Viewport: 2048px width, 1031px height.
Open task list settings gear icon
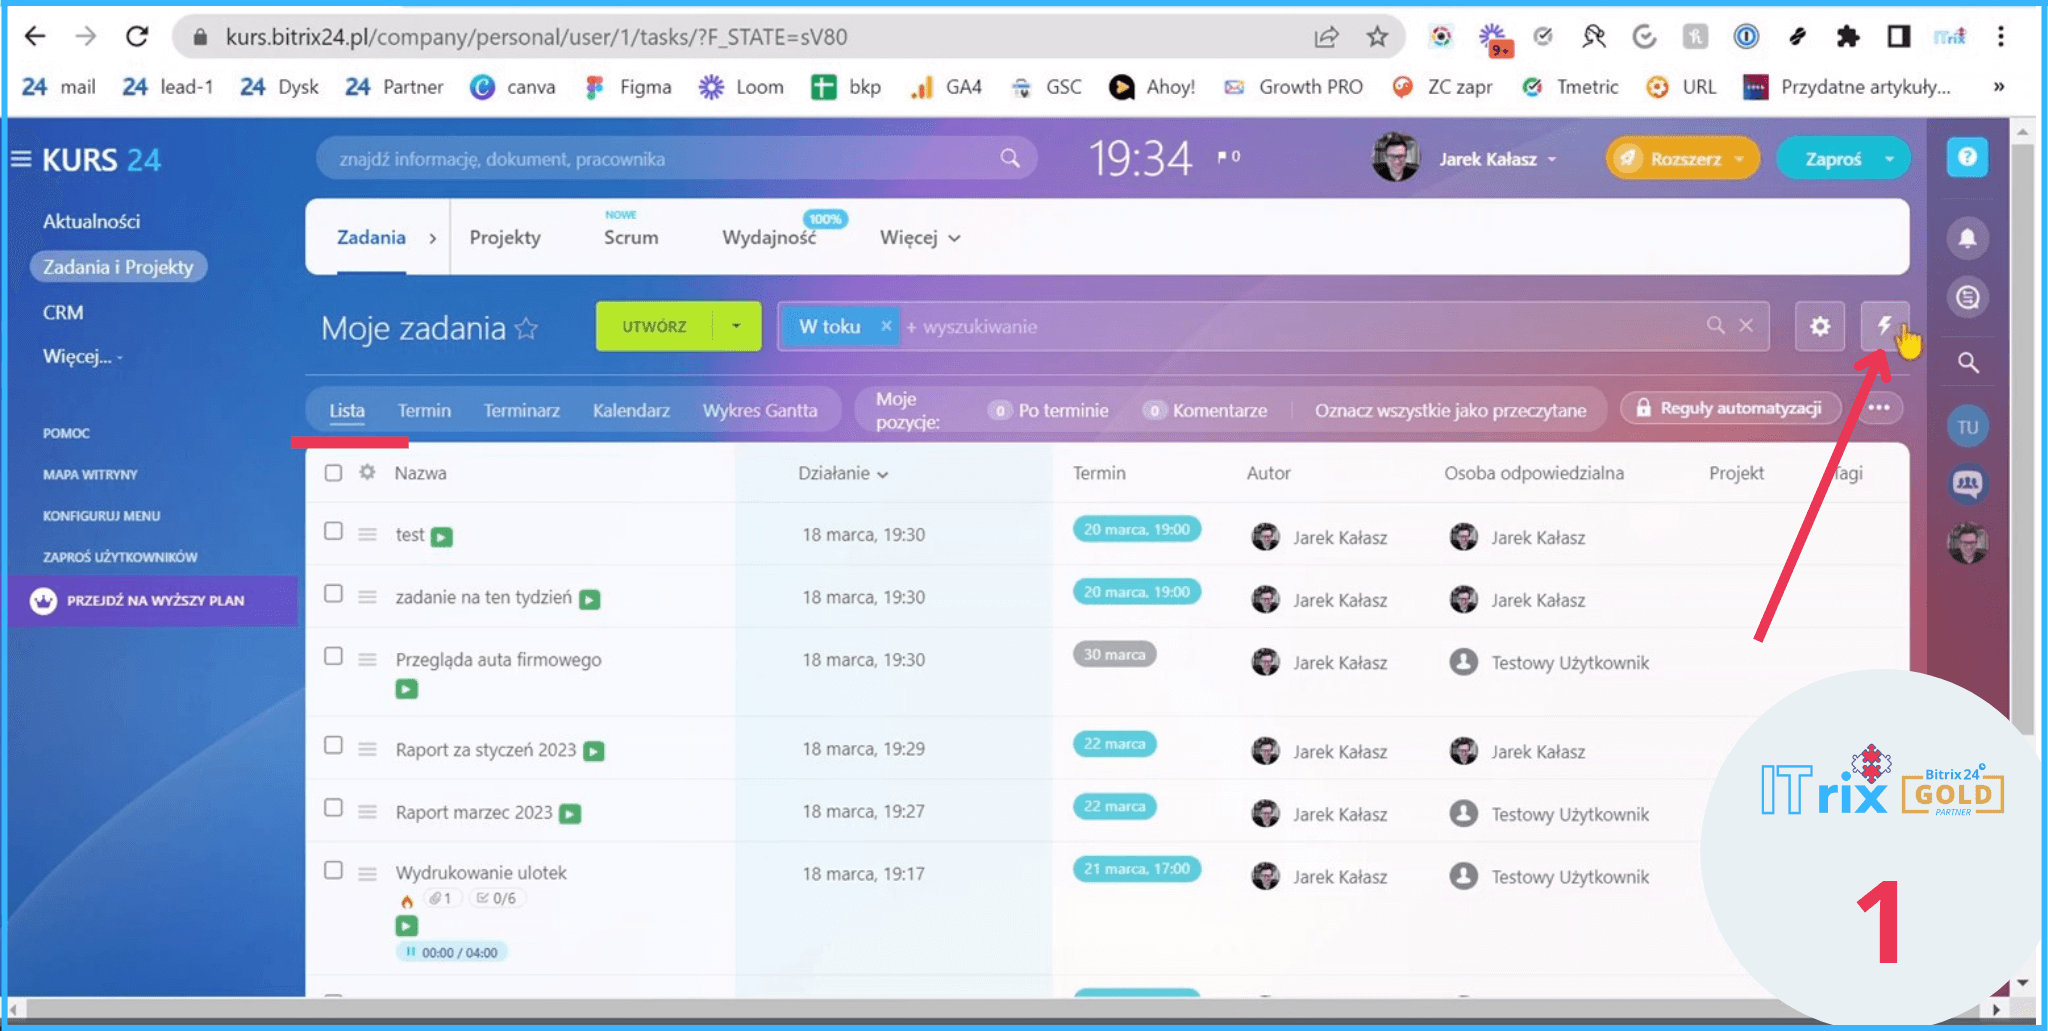[x=1819, y=326]
